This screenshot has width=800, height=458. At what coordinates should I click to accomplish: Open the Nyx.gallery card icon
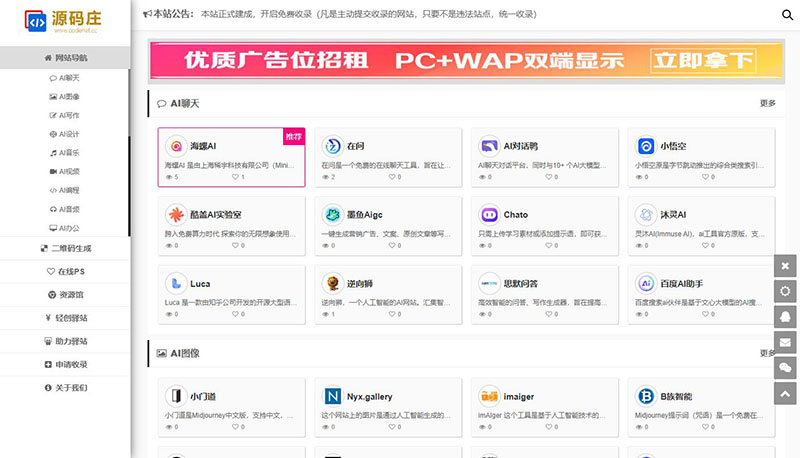pyautogui.click(x=333, y=396)
